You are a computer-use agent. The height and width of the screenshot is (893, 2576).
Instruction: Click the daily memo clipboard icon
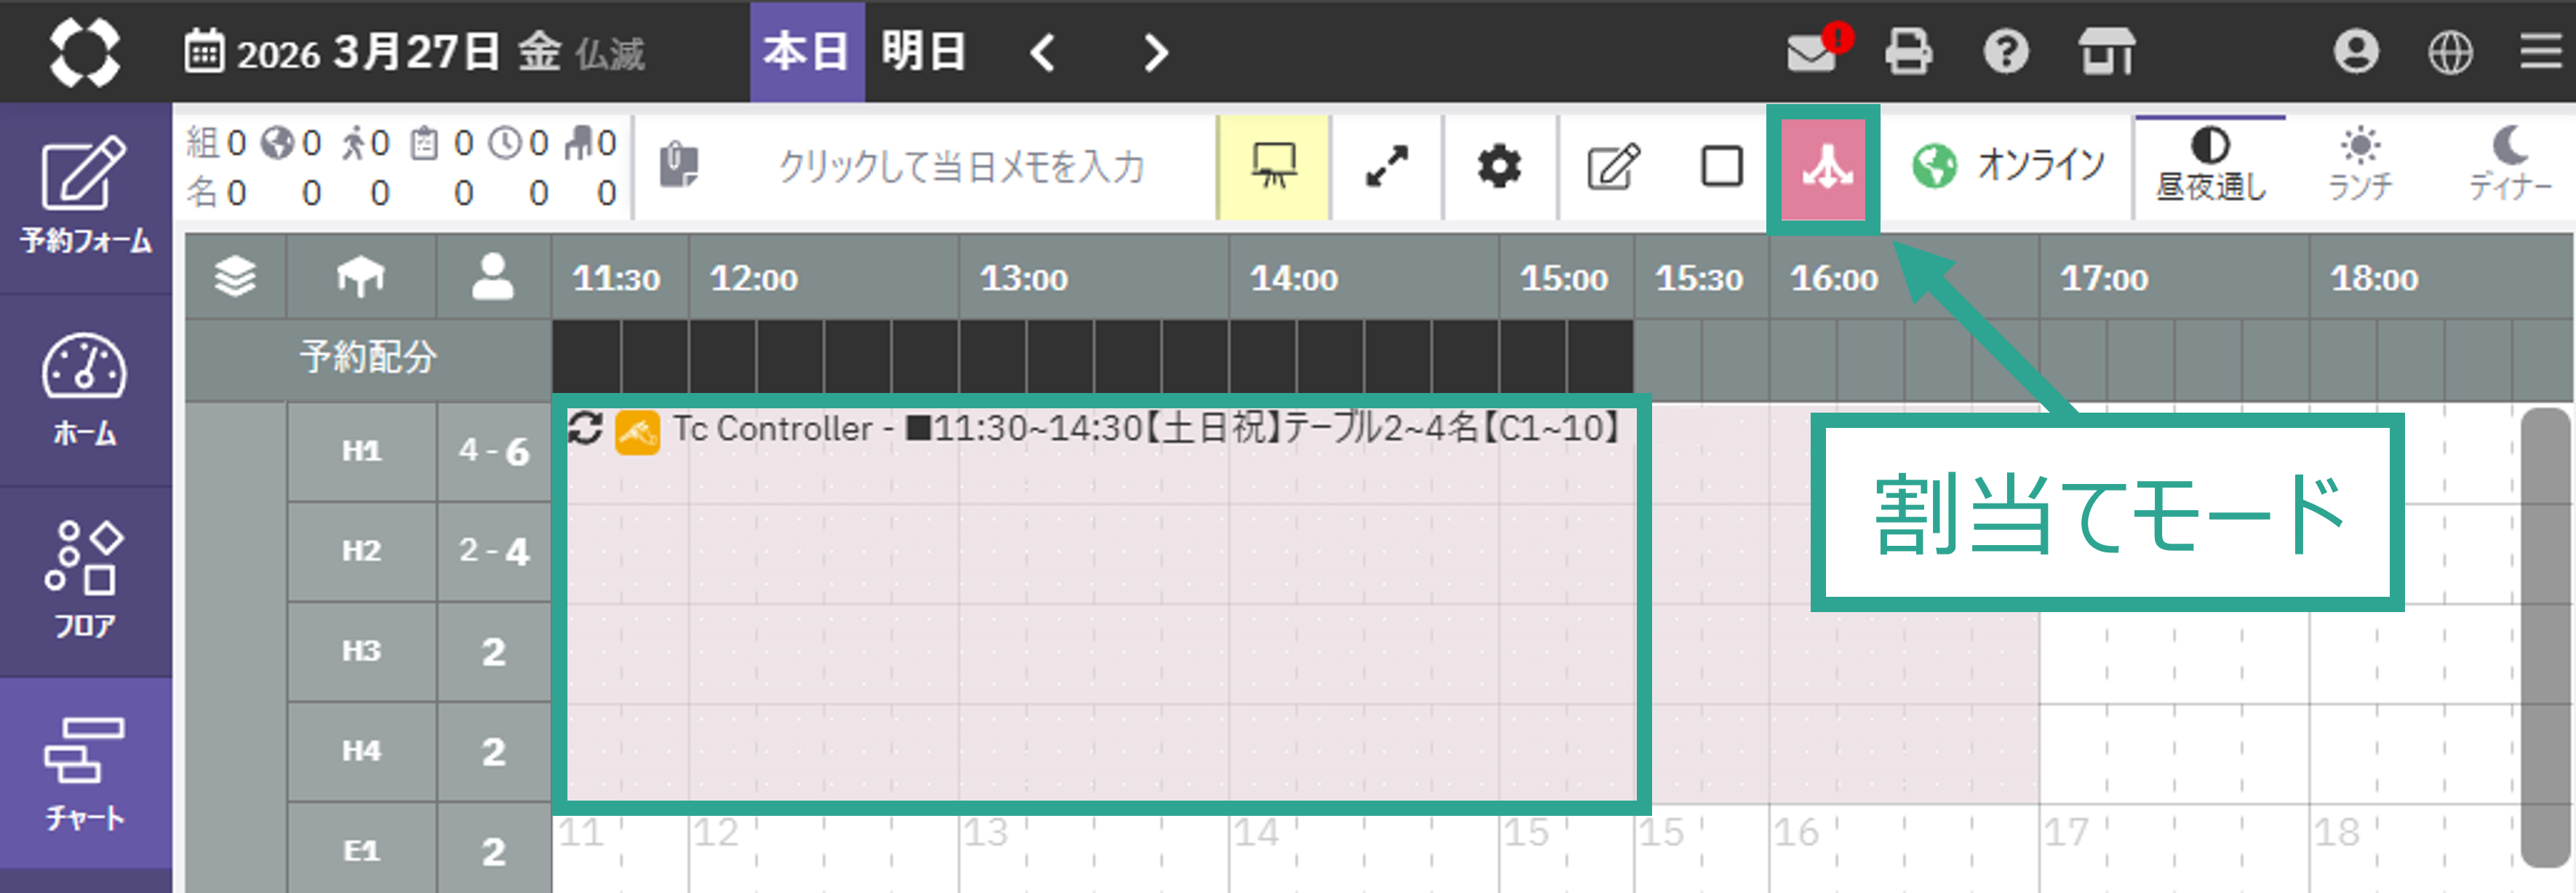(678, 166)
